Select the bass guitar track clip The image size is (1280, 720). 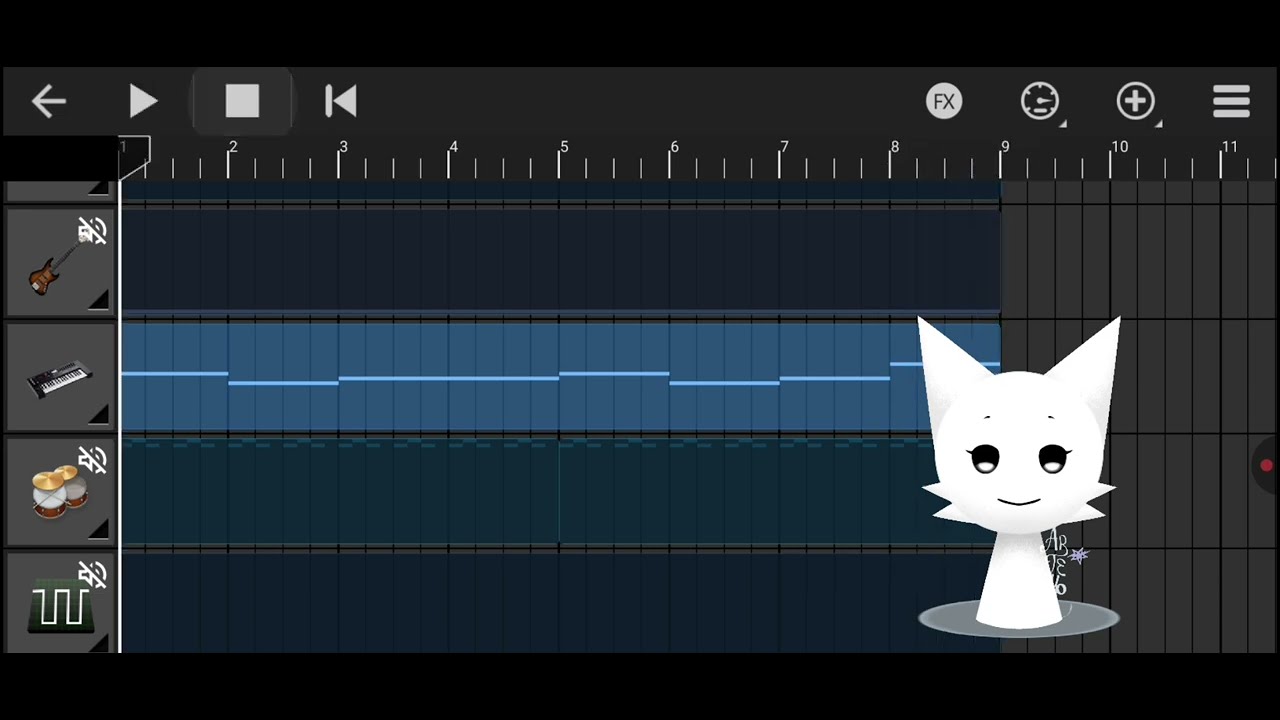click(x=560, y=260)
